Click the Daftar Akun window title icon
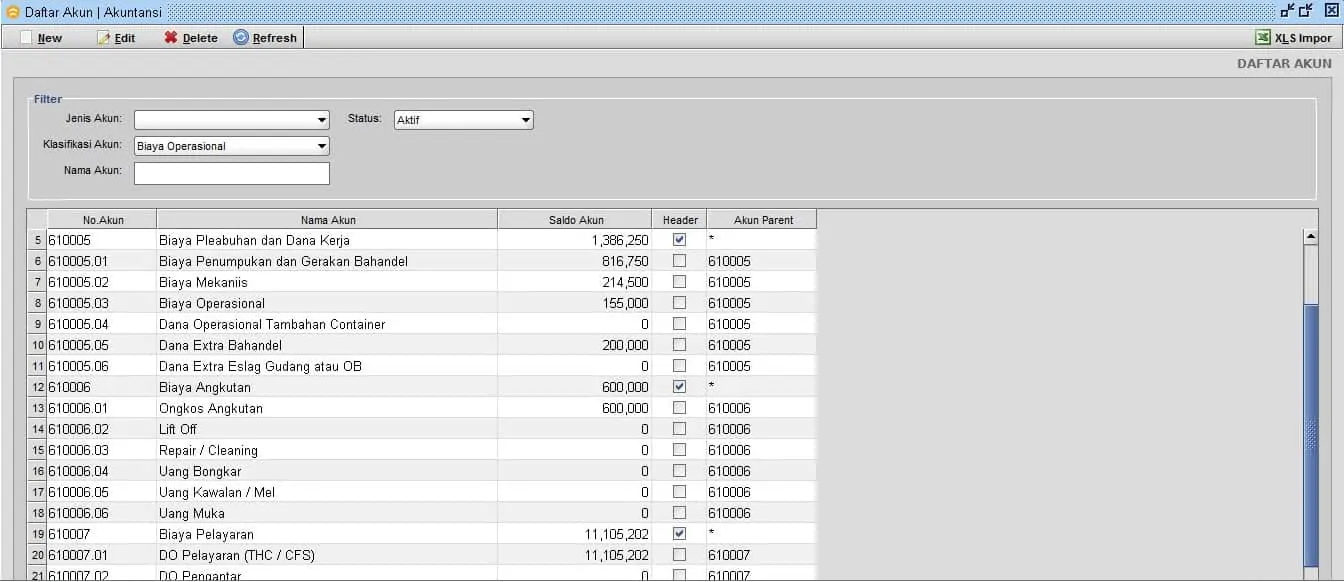Viewport: 1344px width, 582px height. point(13,11)
